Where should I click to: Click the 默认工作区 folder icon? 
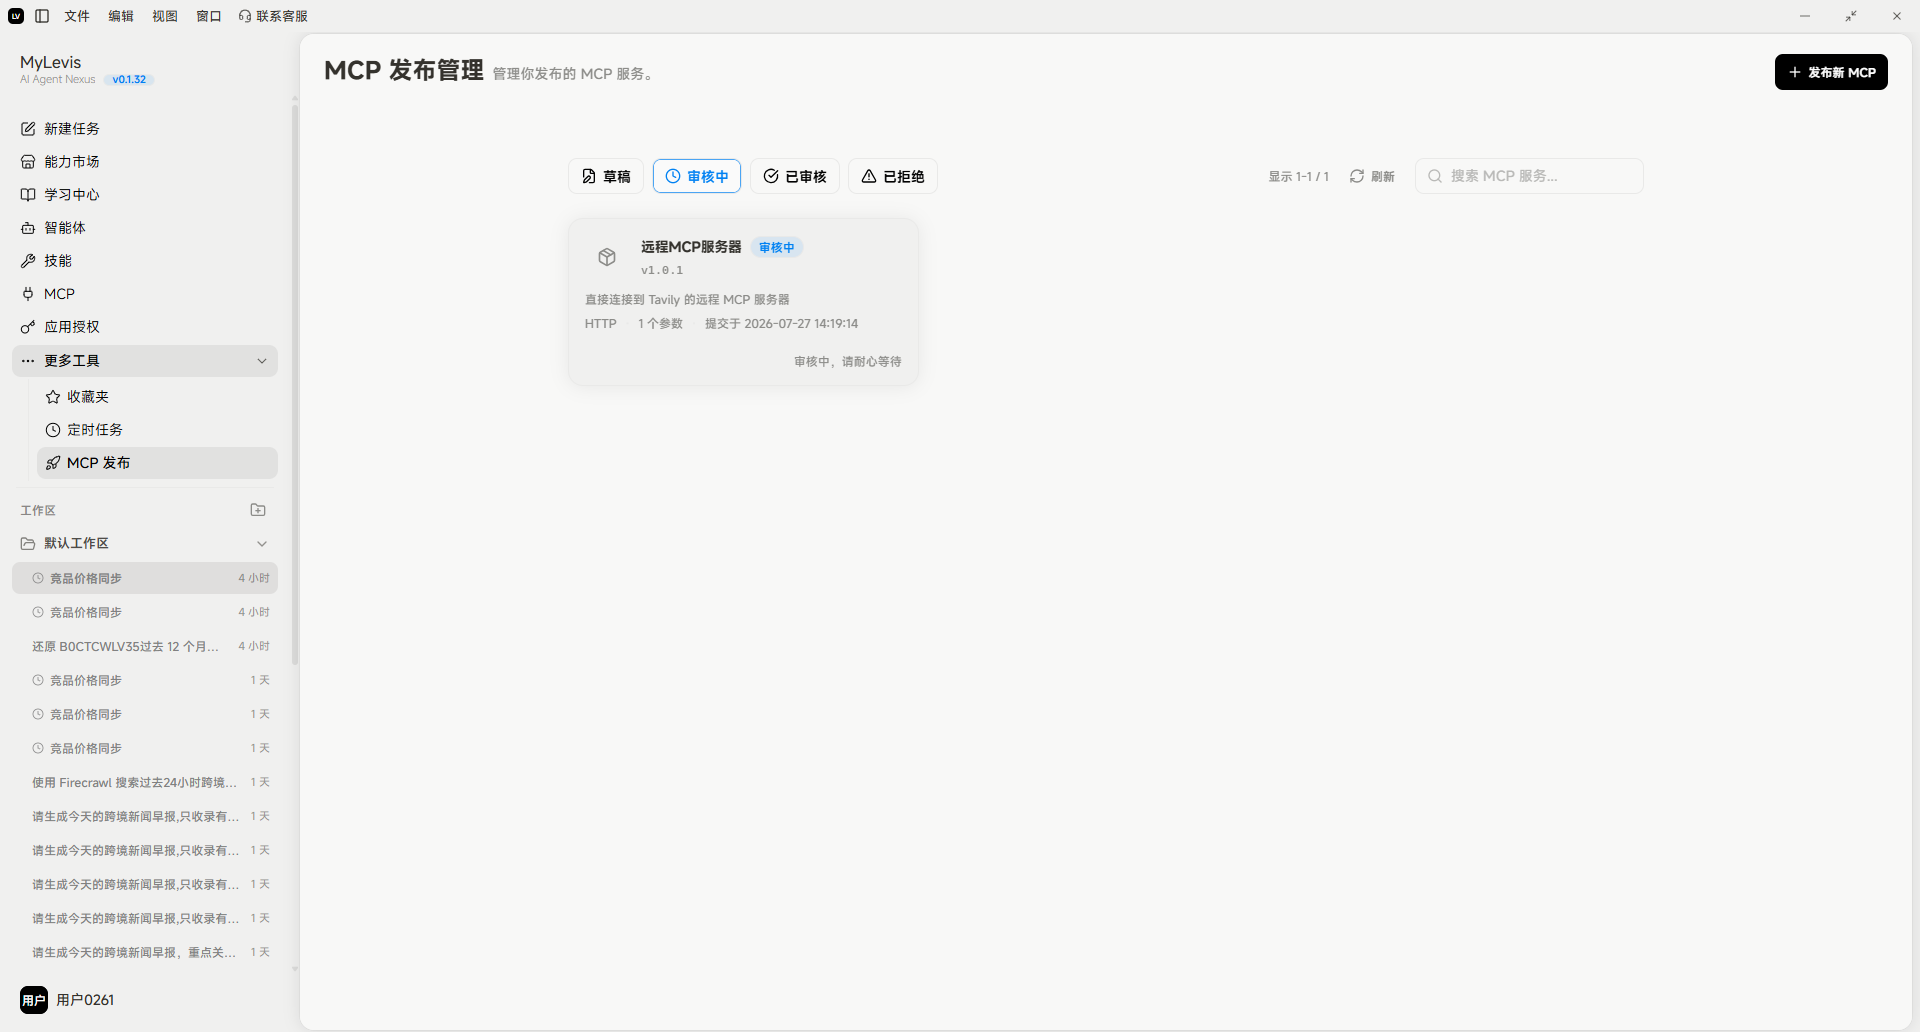28,544
